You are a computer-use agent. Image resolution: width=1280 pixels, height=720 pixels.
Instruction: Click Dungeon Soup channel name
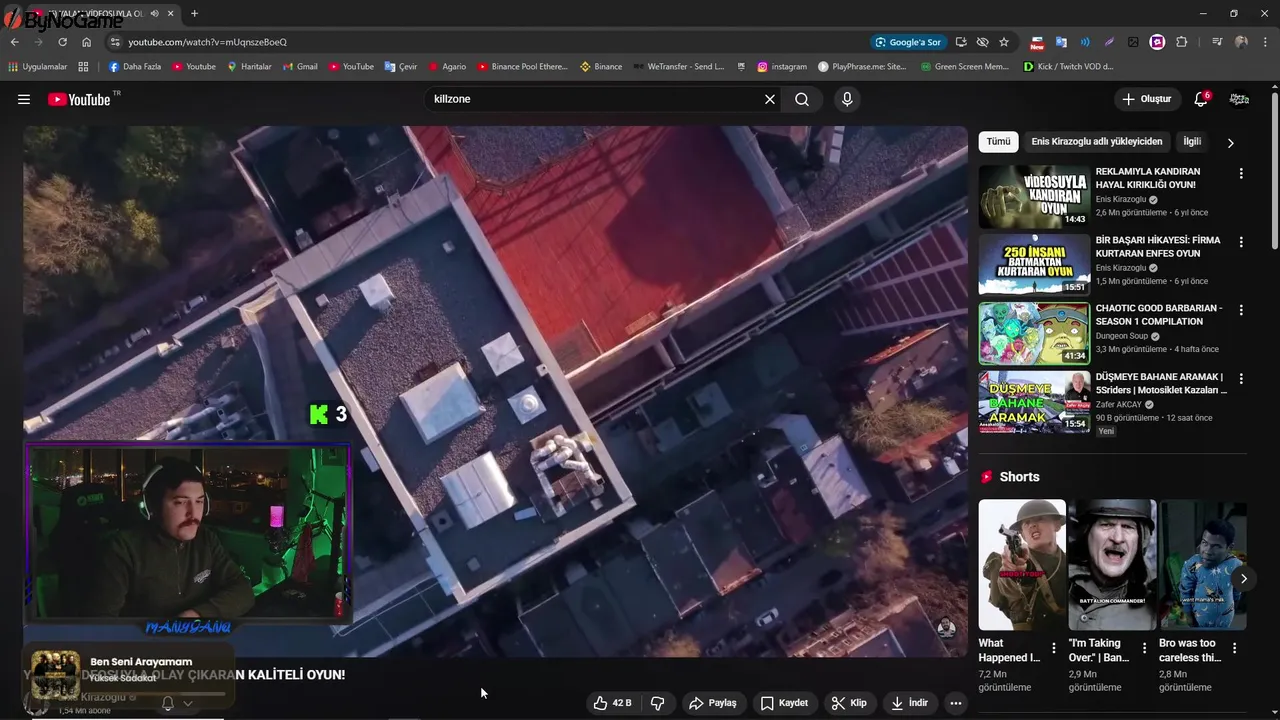(1121, 336)
